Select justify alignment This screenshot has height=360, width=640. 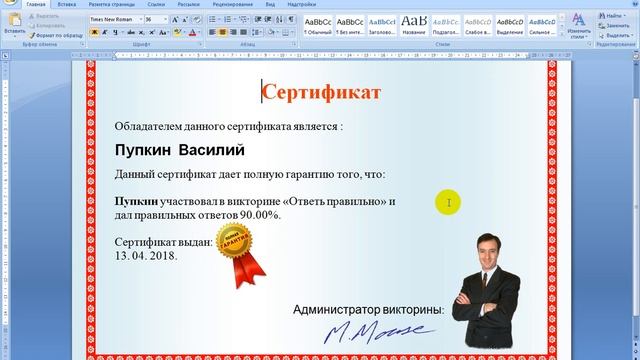[244, 32]
